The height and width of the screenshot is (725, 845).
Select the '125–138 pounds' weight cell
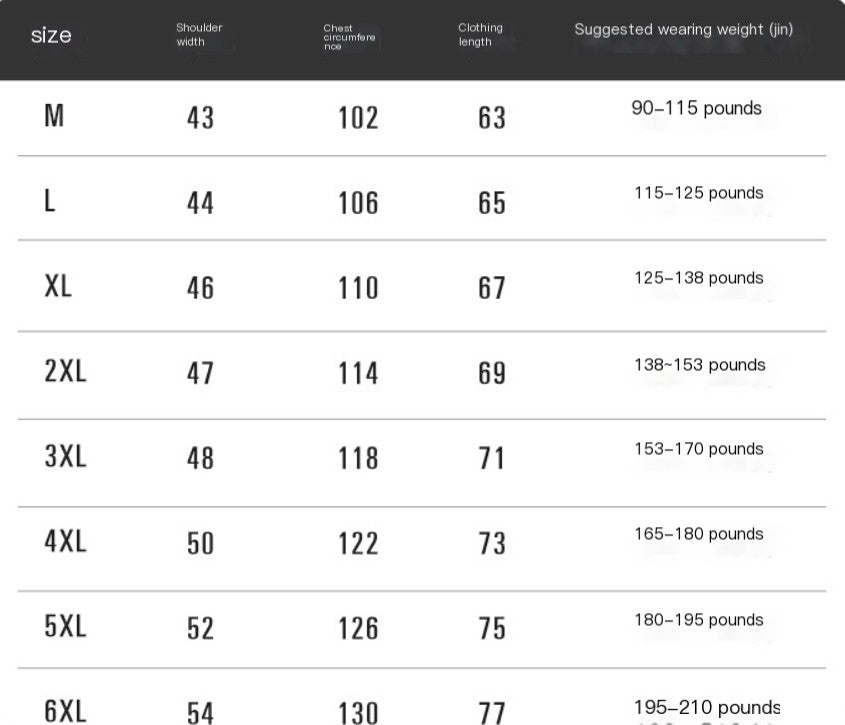point(698,278)
